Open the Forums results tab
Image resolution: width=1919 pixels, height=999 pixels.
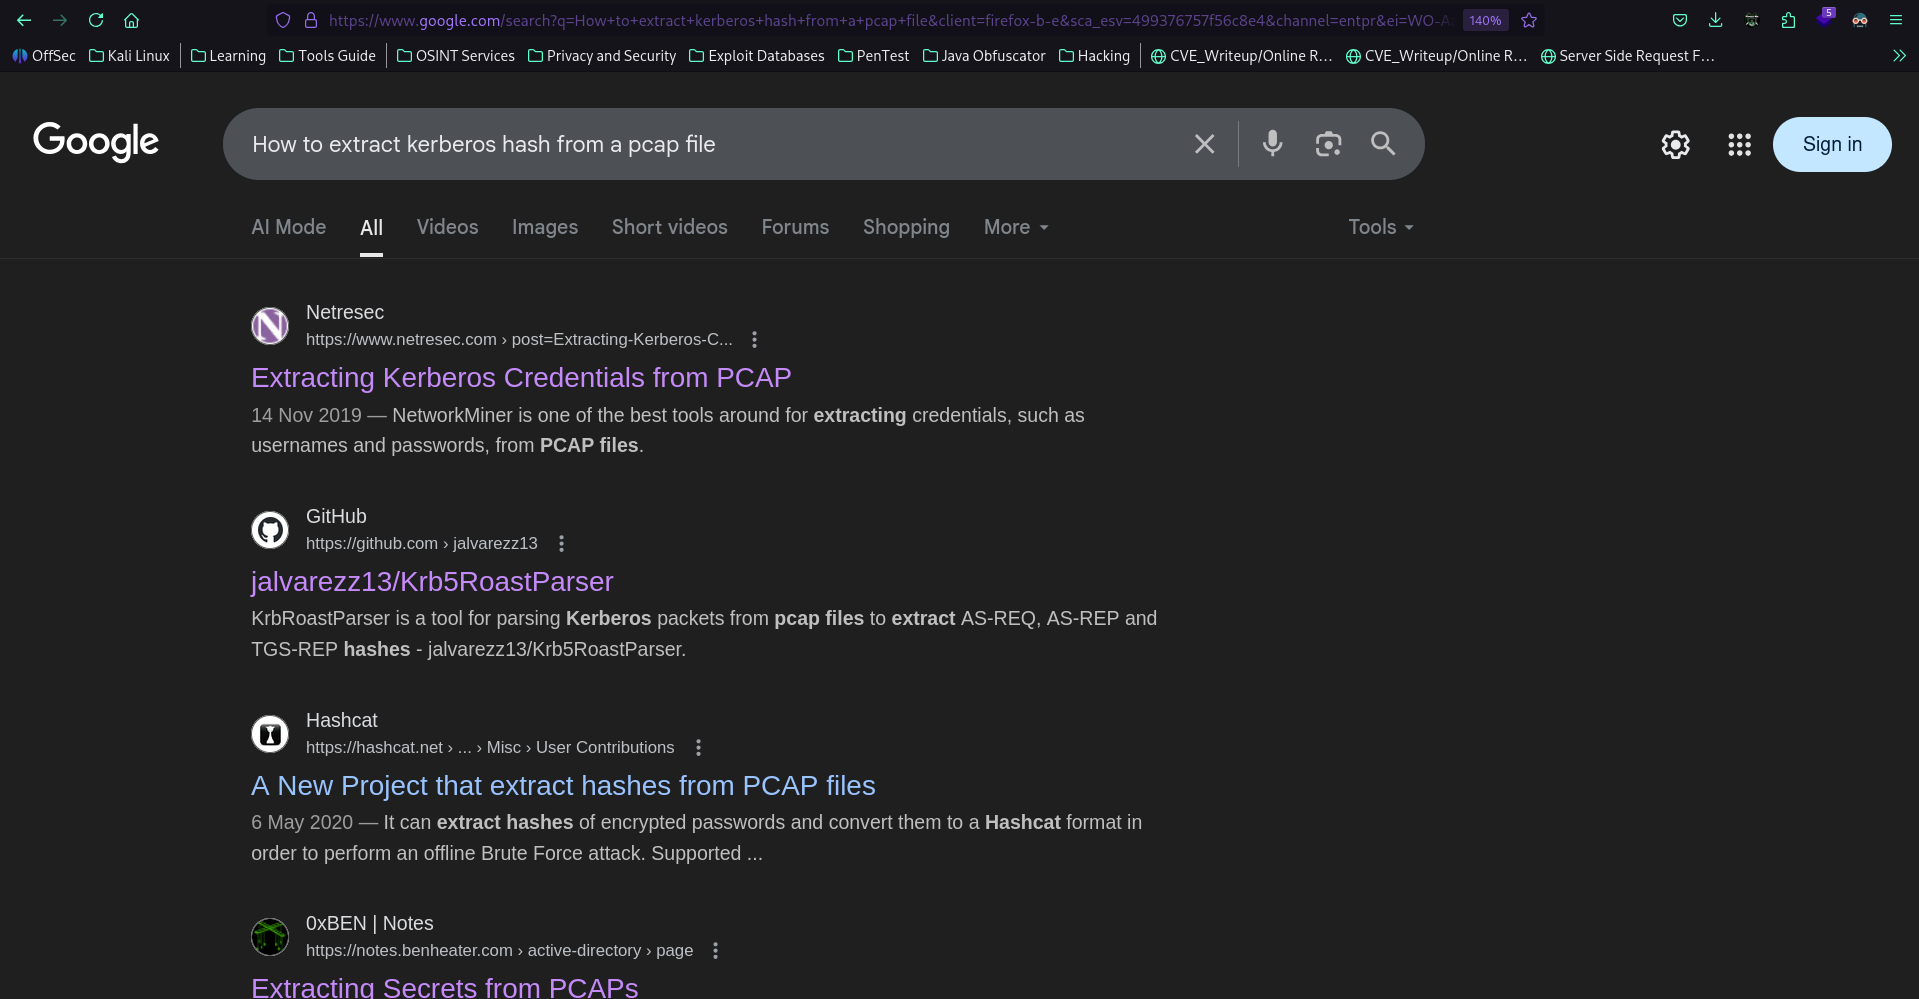[795, 227]
